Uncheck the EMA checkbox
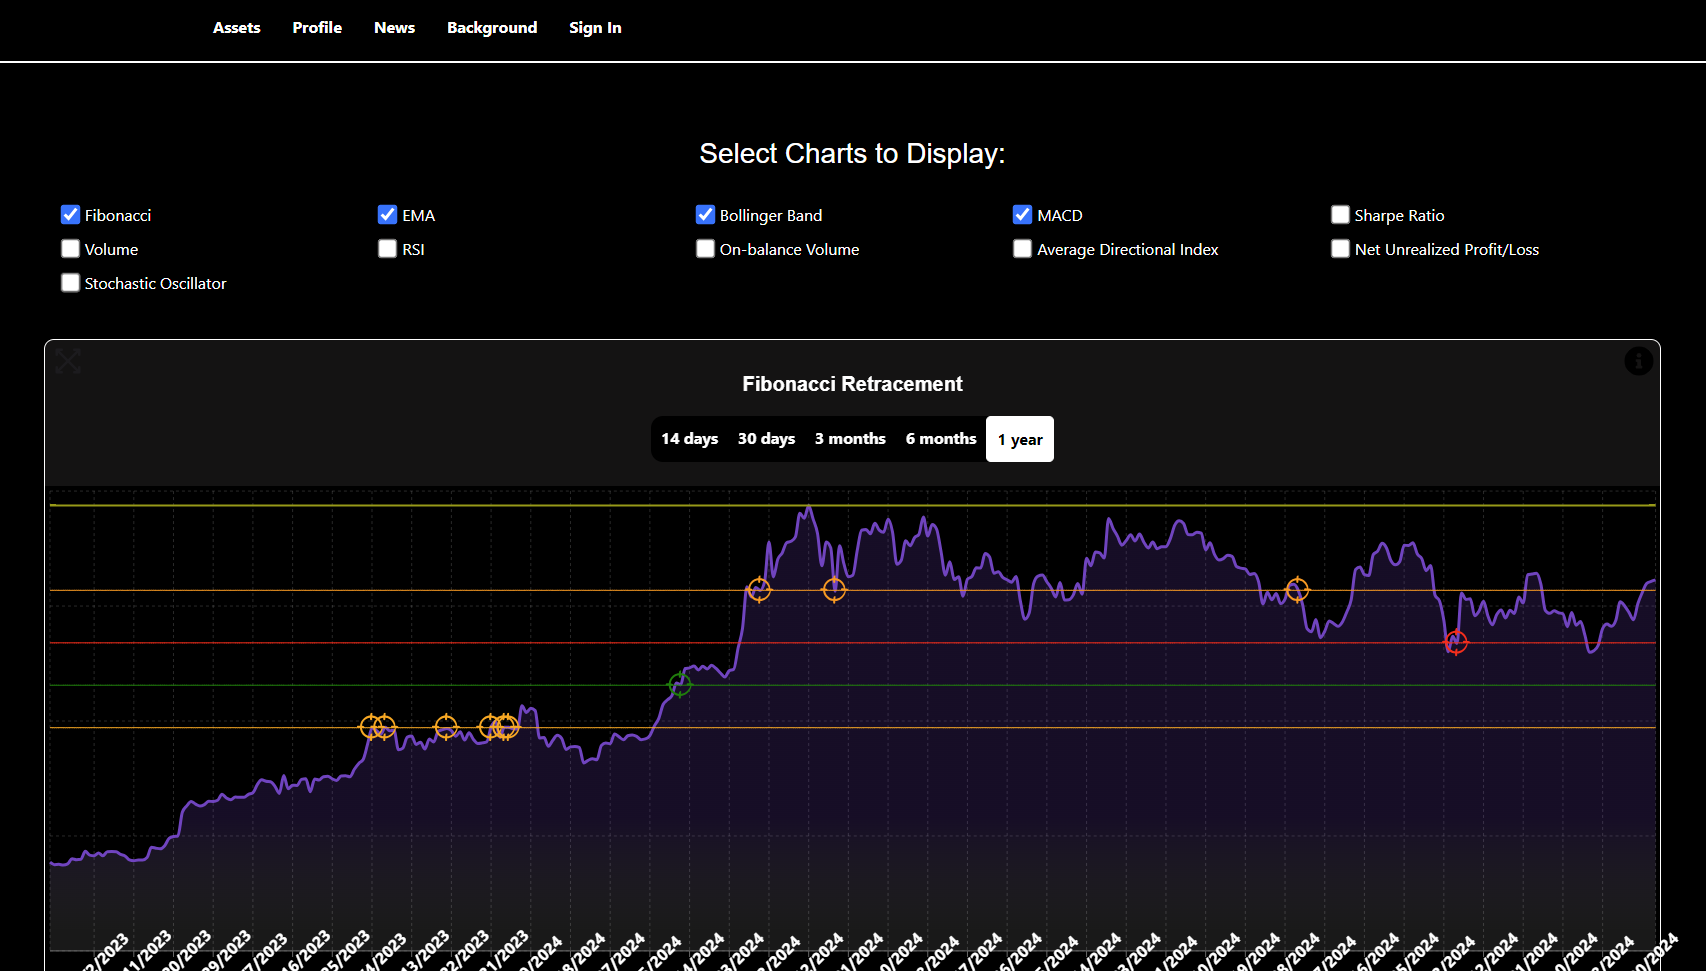The height and width of the screenshot is (971, 1706). pyautogui.click(x=388, y=215)
